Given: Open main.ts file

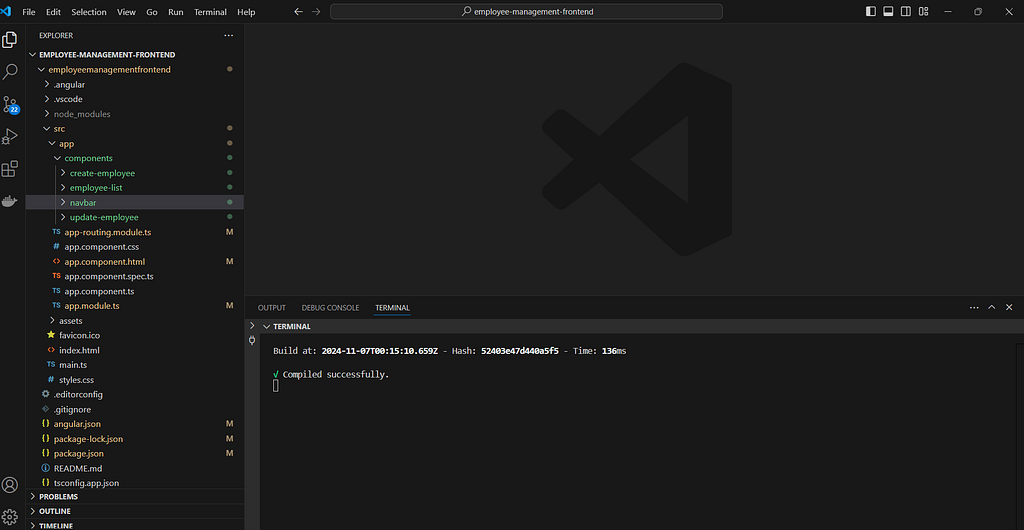Looking at the screenshot, I should point(135,364).
